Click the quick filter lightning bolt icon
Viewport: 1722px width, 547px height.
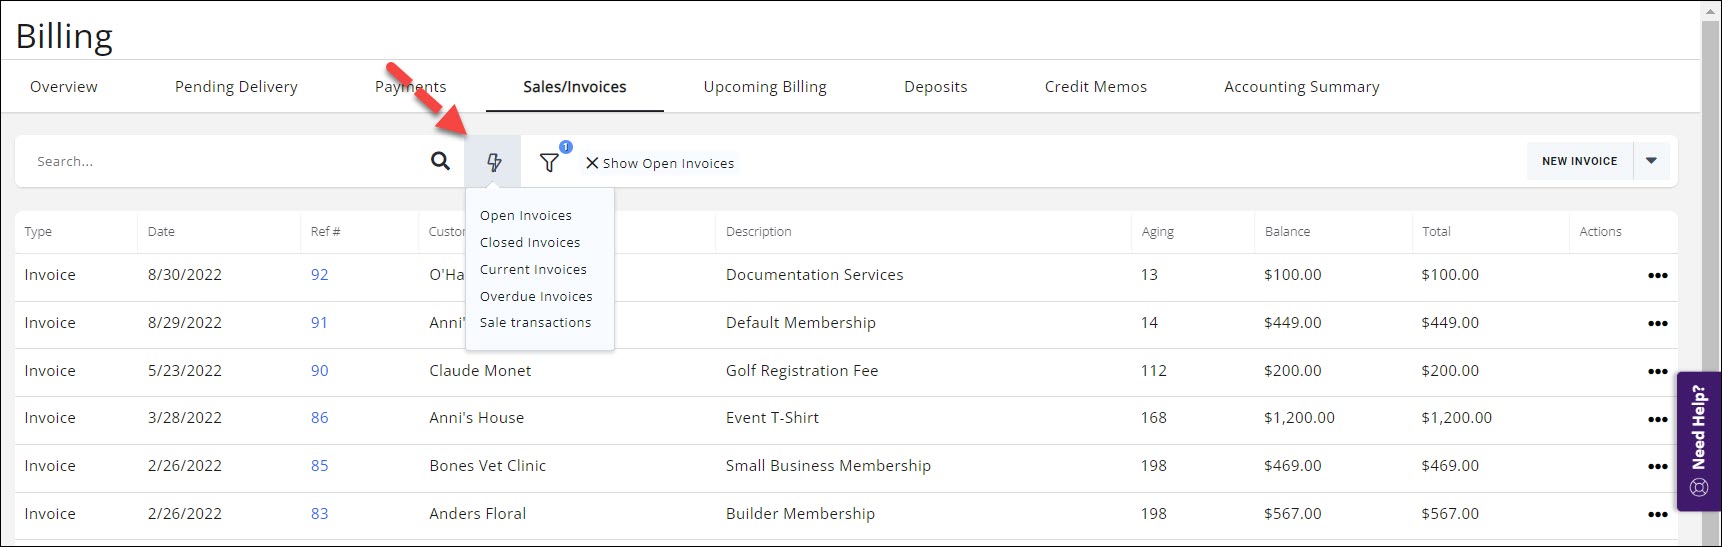coord(493,162)
